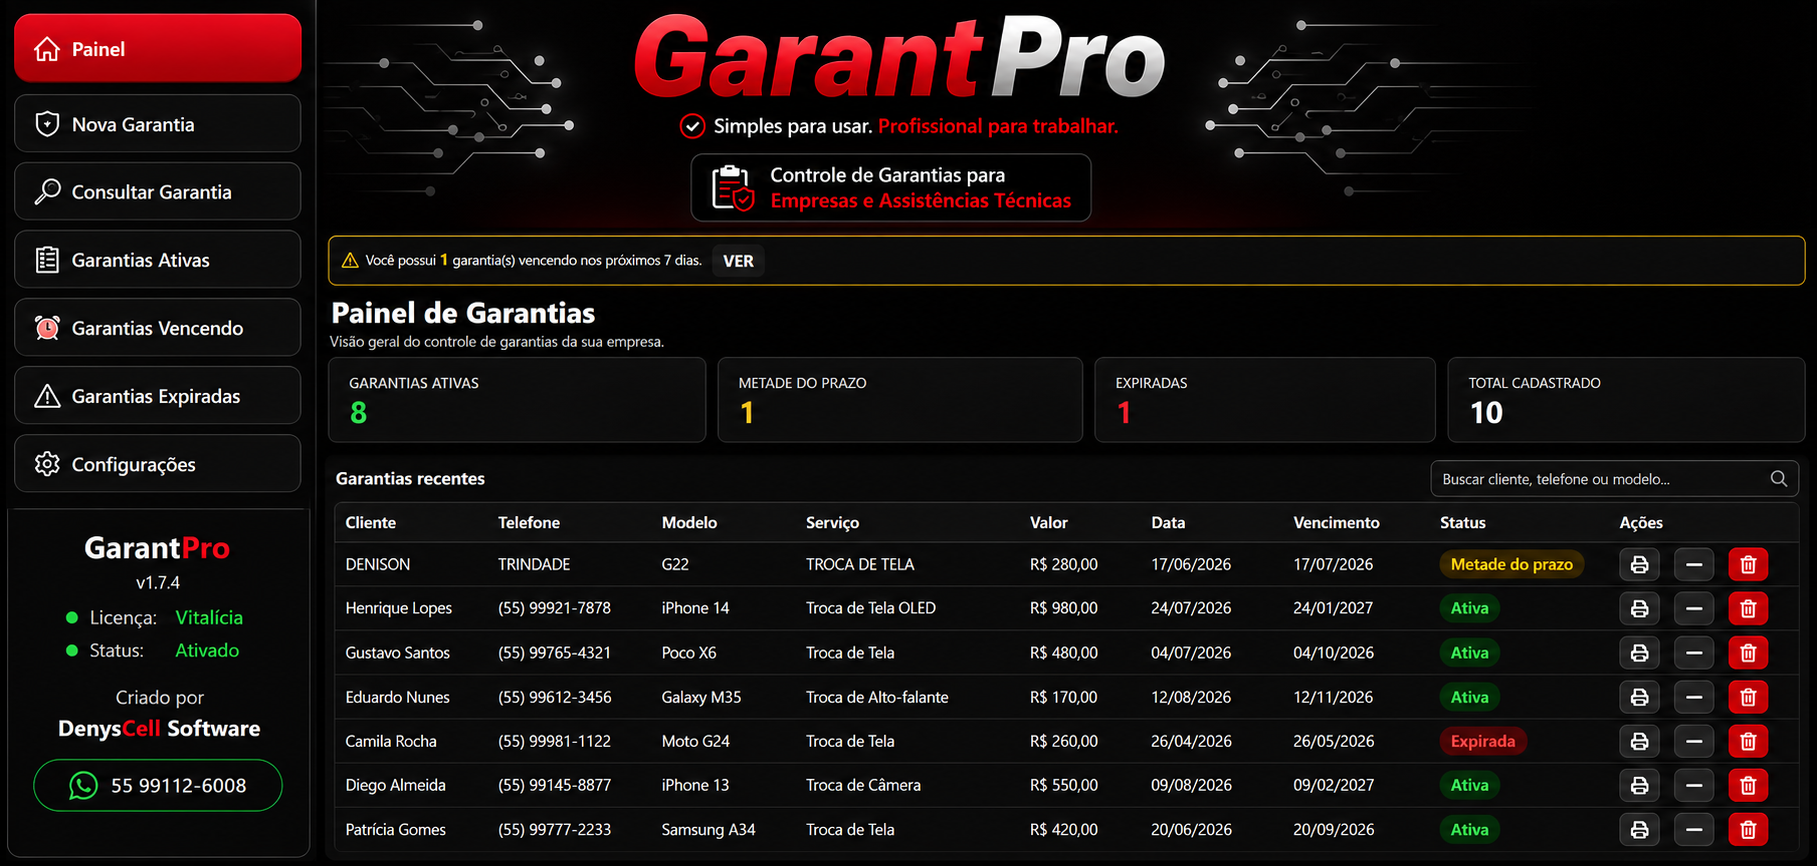The height and width of the screenshot is (866, 1817).
Task: Delete DENISON's warranty entry
Action: (1748, 565)
